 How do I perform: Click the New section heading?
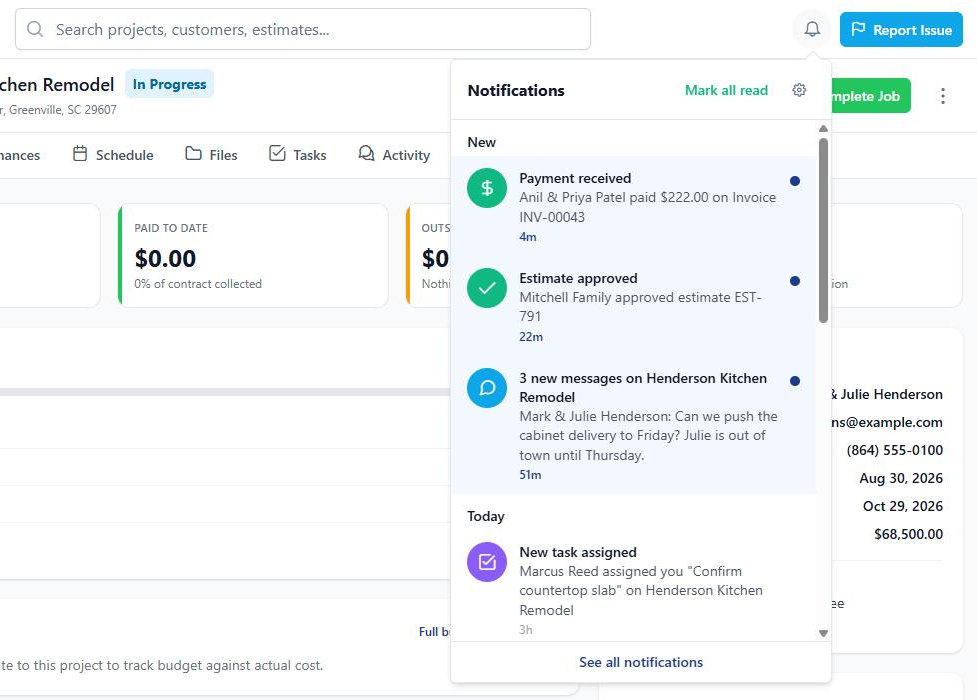(482, 142)
